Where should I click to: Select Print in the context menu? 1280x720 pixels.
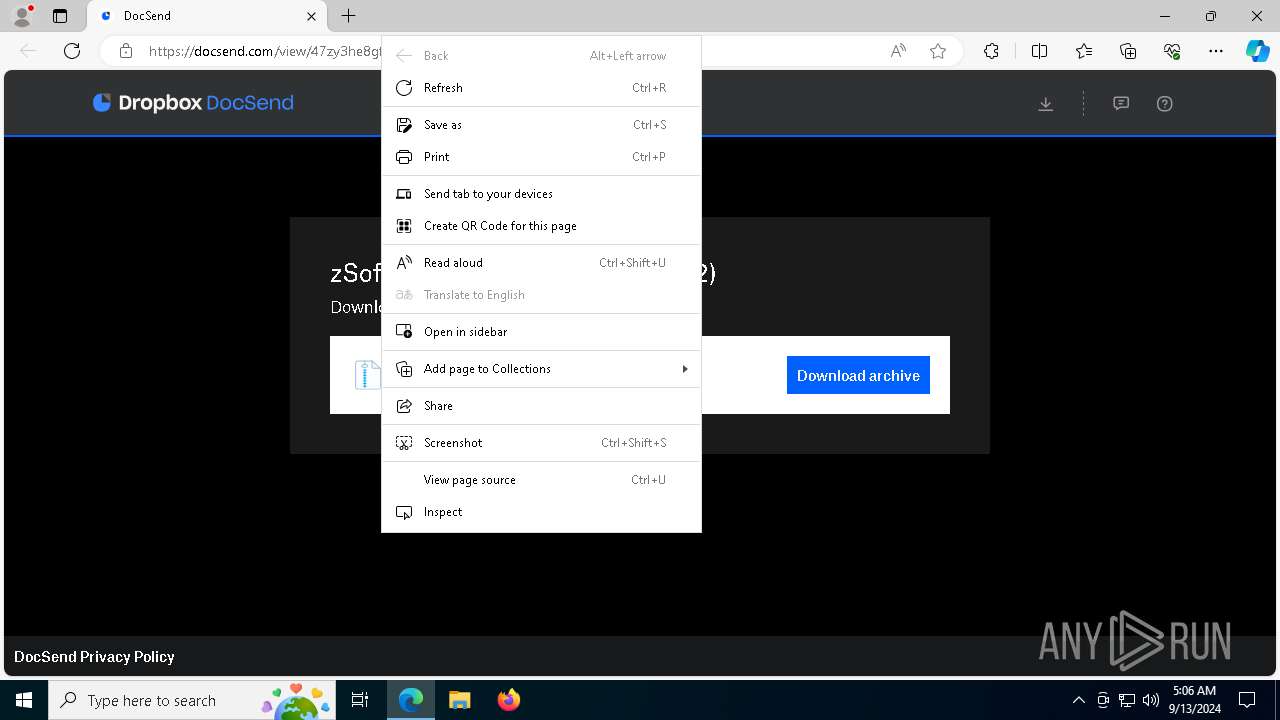point(541,157)
